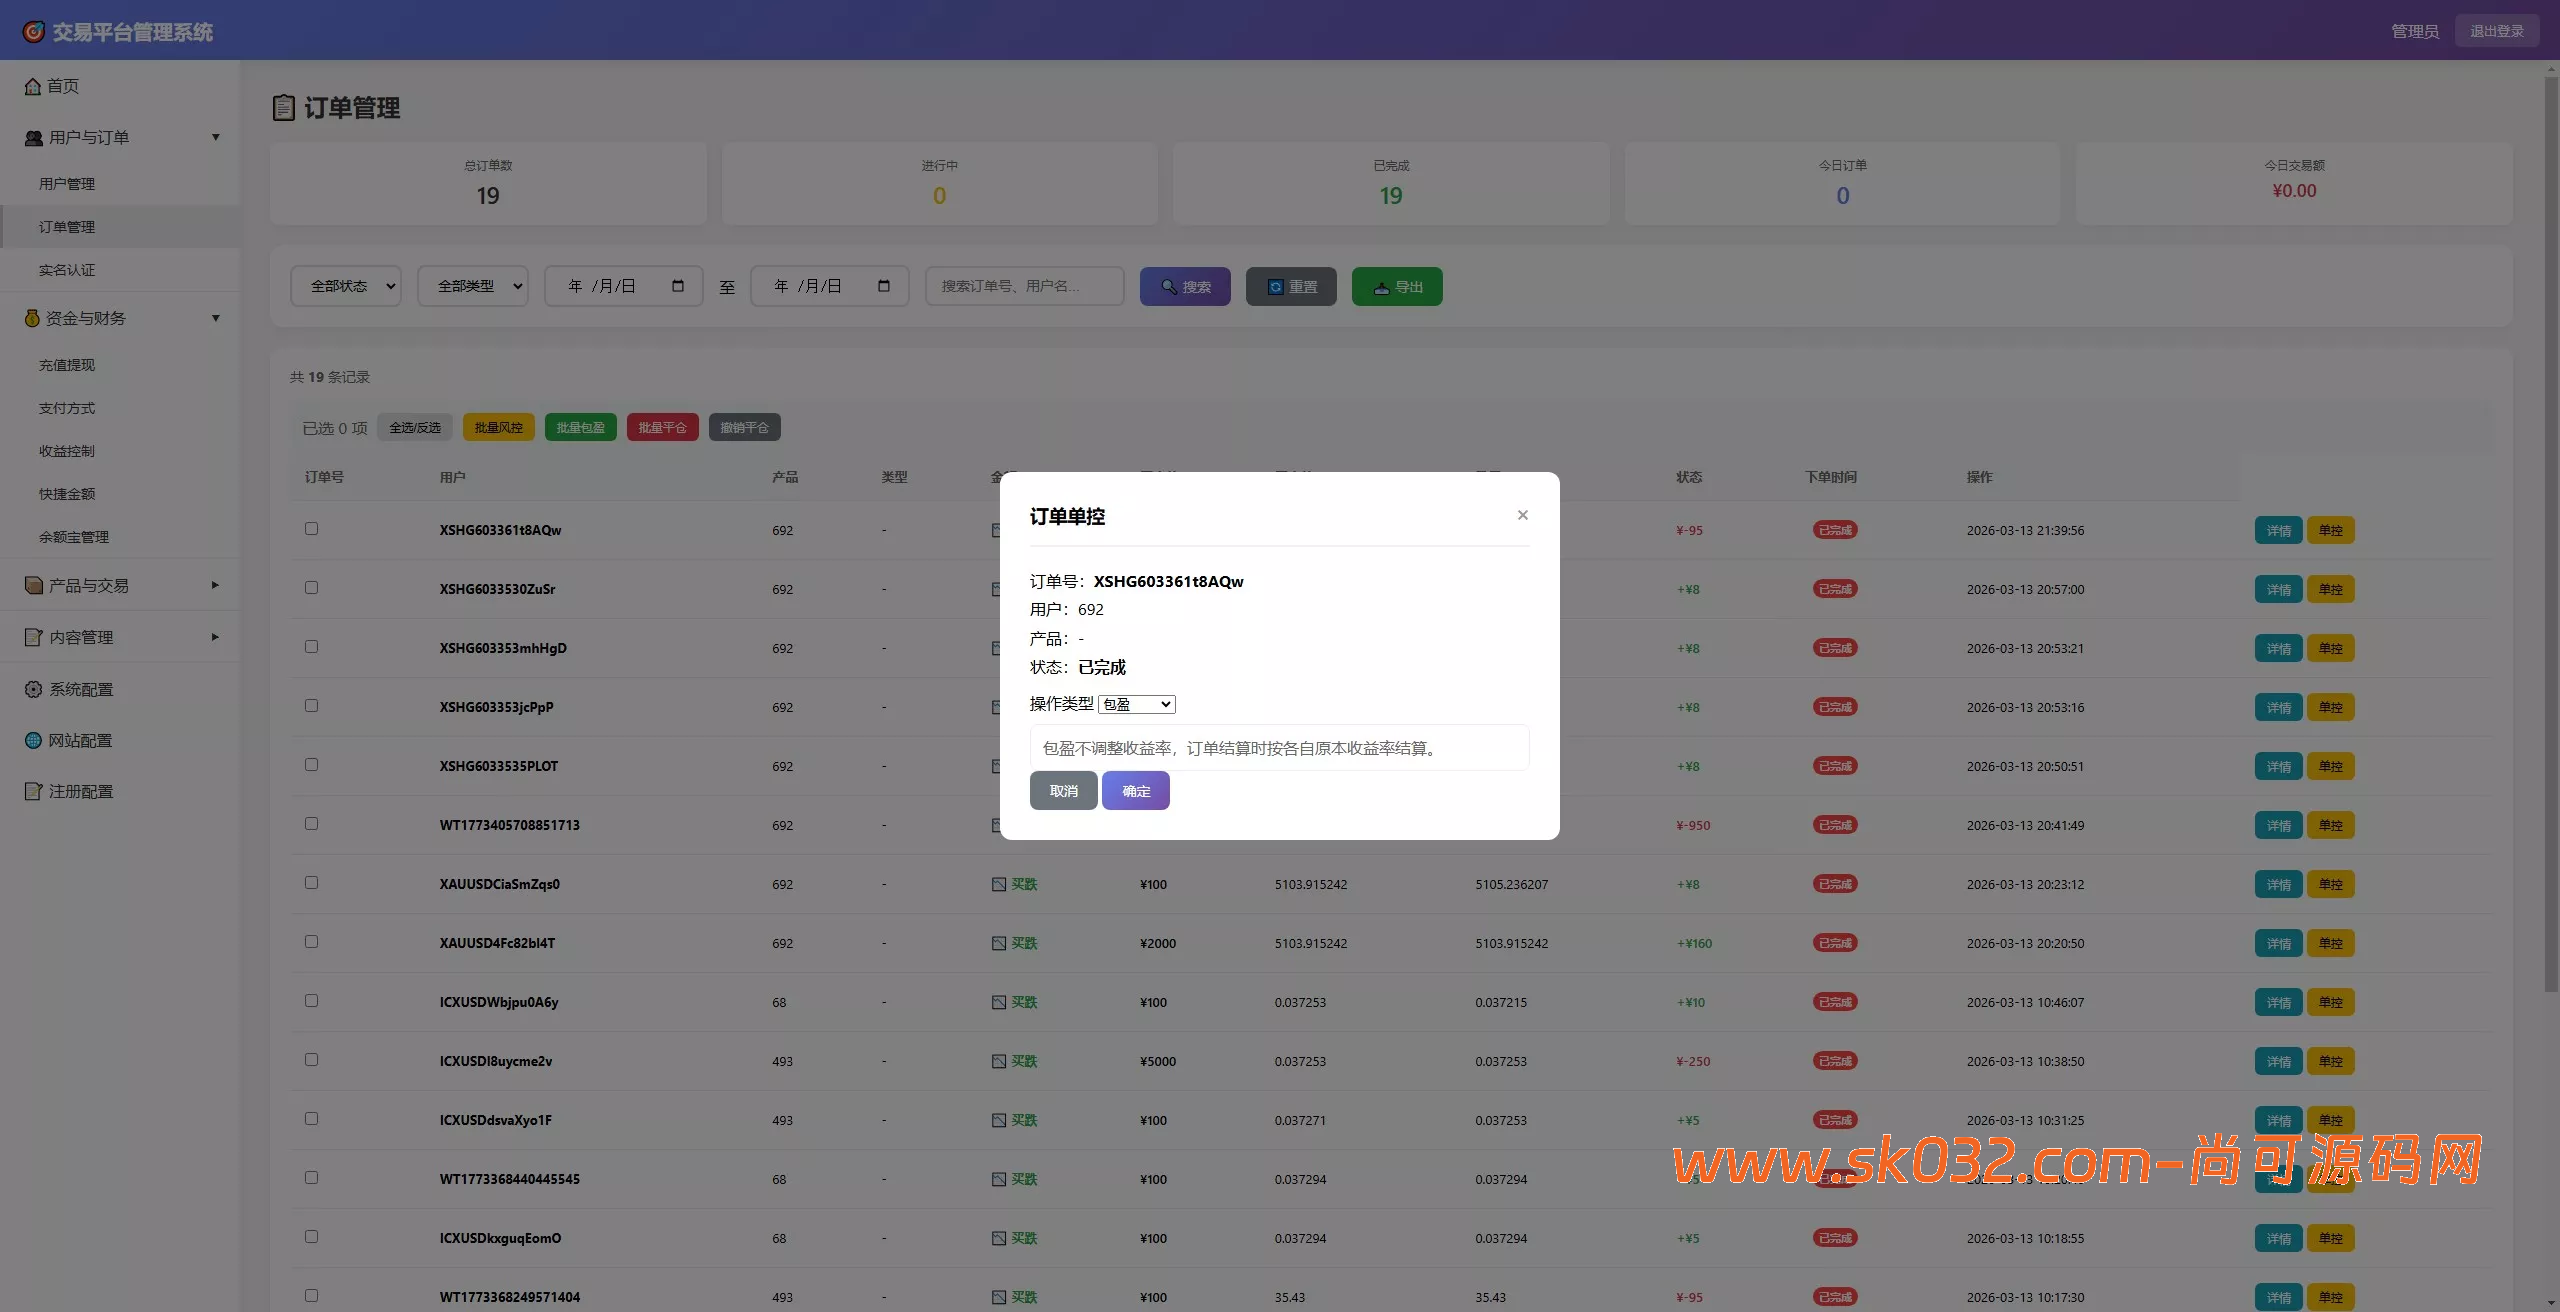Click the coin icon beside 资金与财务
The image size is (2560, 1312).
(x=32, y=317)
